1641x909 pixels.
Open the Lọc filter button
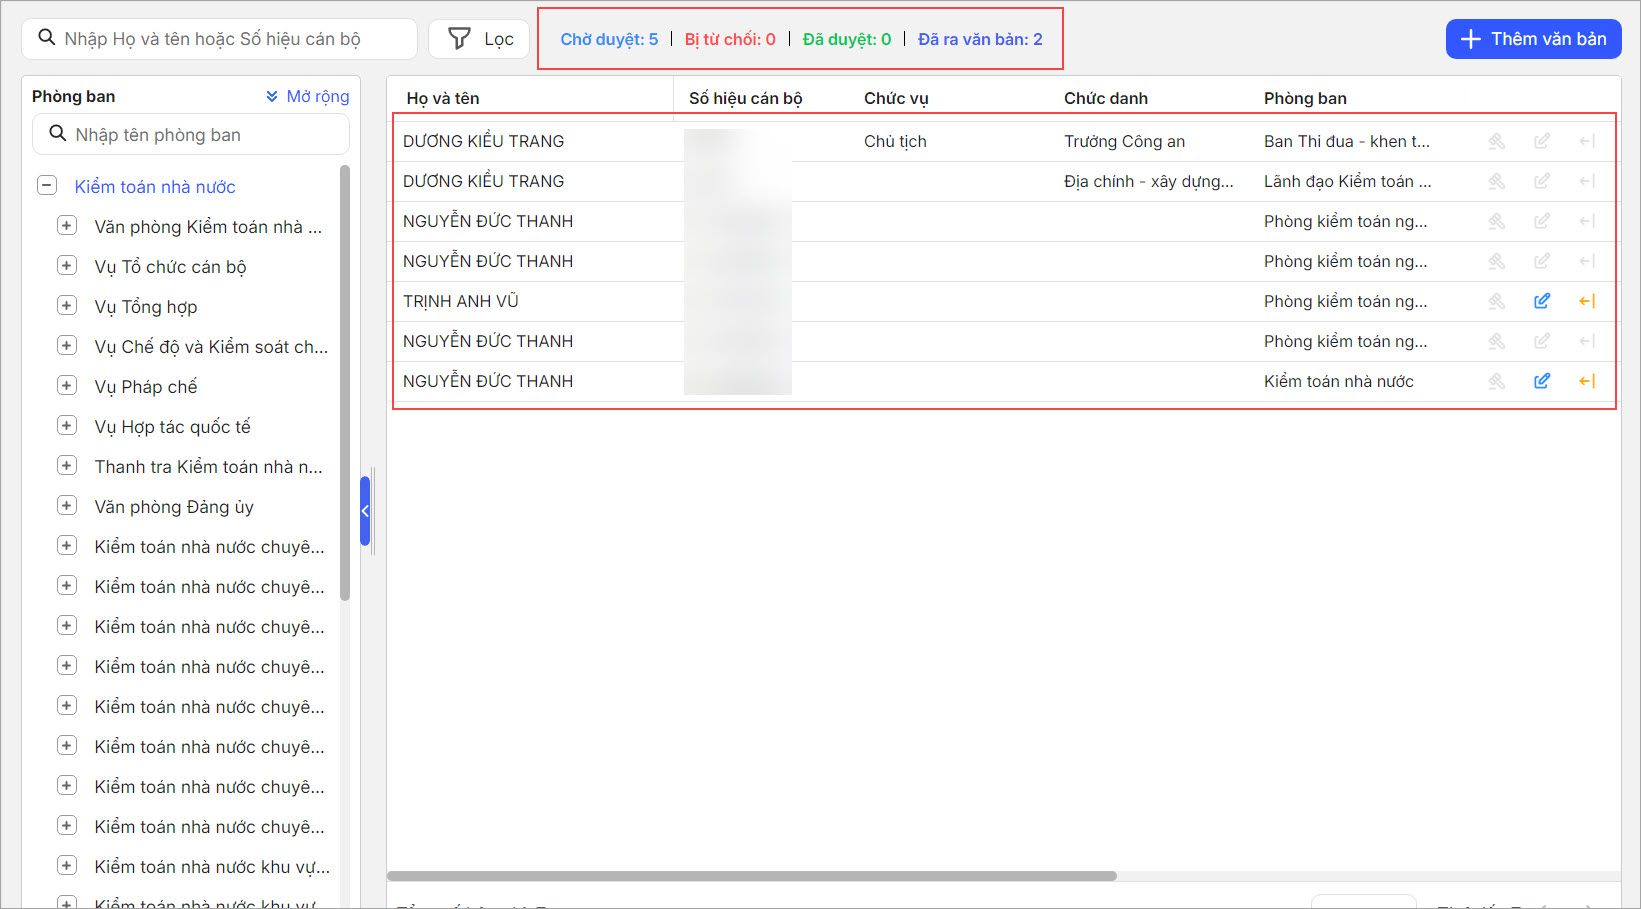(x=479, y=39)
